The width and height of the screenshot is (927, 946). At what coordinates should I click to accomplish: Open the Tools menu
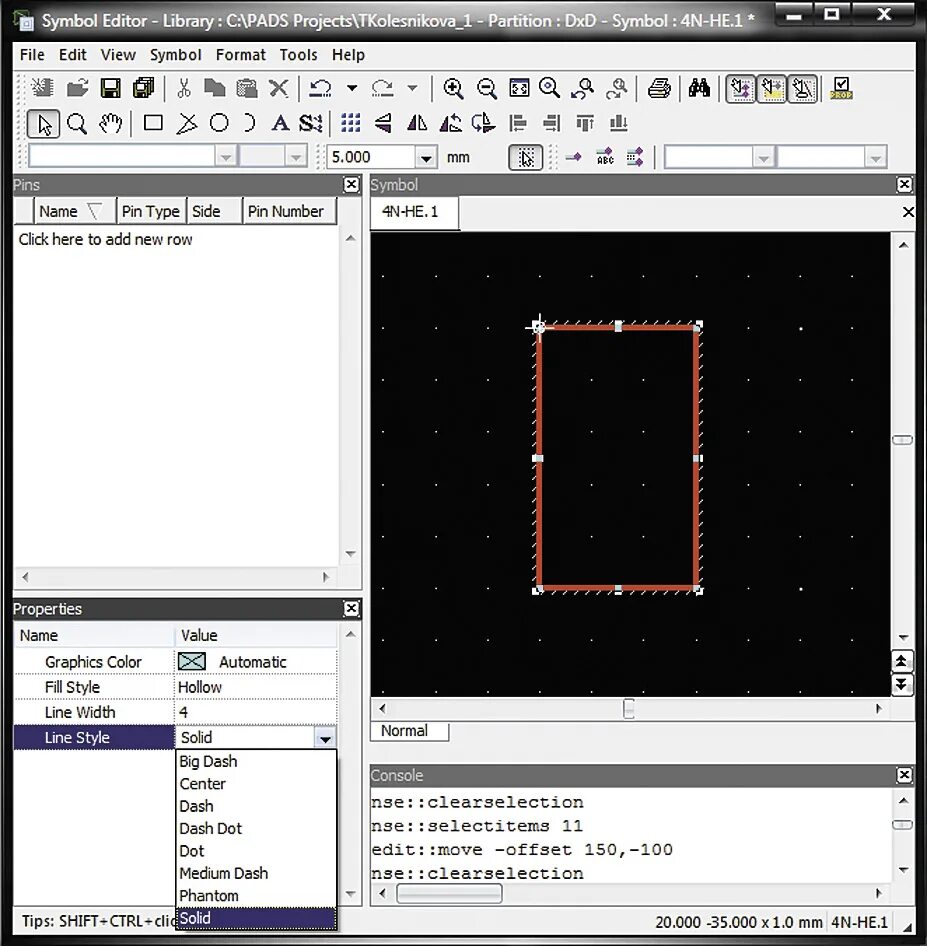click(298, 55)
